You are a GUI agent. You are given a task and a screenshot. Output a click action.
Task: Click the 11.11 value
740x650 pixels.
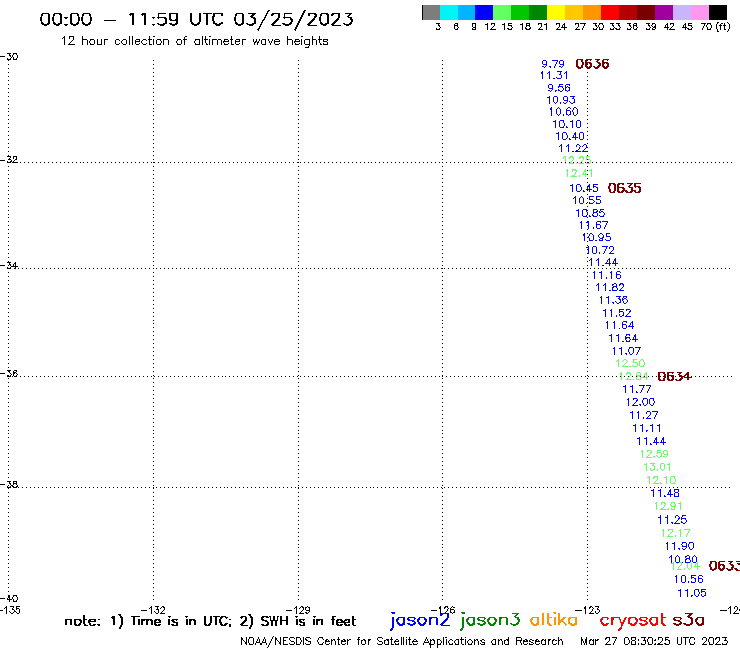(x=647, y=429)
